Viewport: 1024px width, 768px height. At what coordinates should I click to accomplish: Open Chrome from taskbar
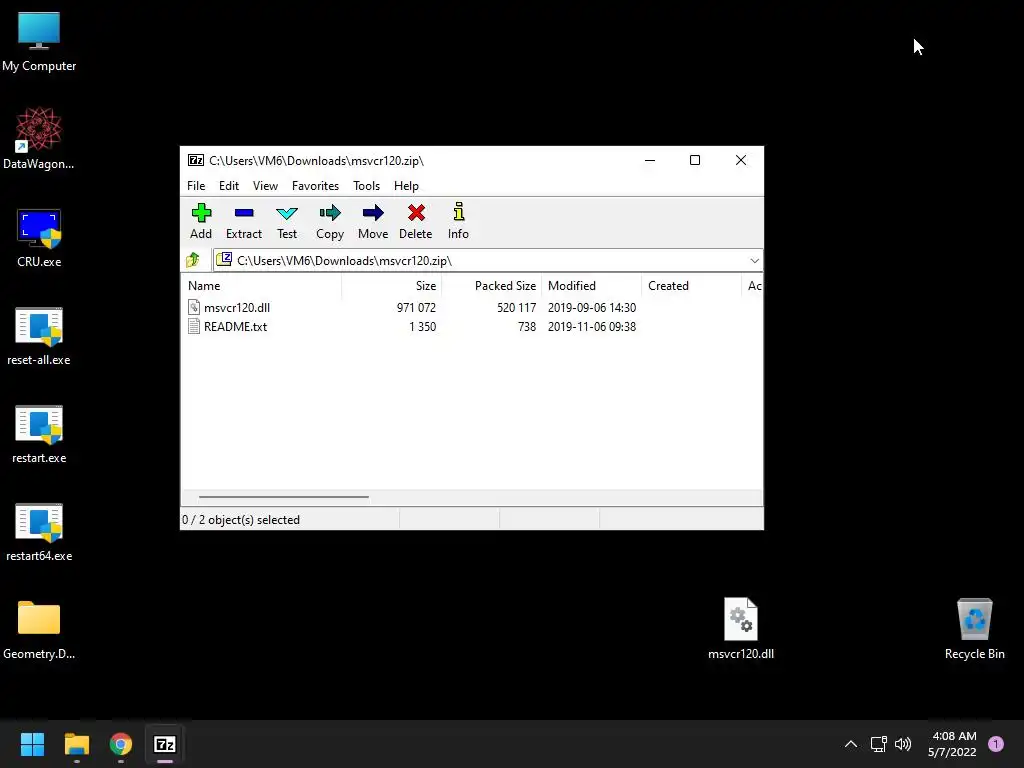pos(121,744)
